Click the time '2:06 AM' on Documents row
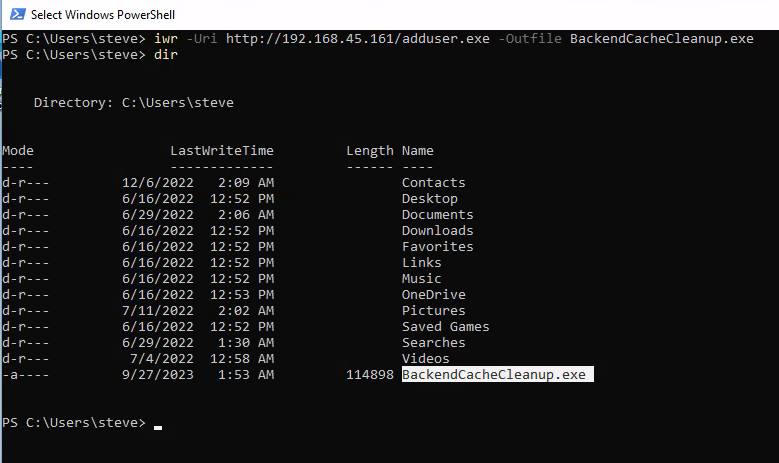The width and height of the screenshot is (779, 463). point(246,215)
